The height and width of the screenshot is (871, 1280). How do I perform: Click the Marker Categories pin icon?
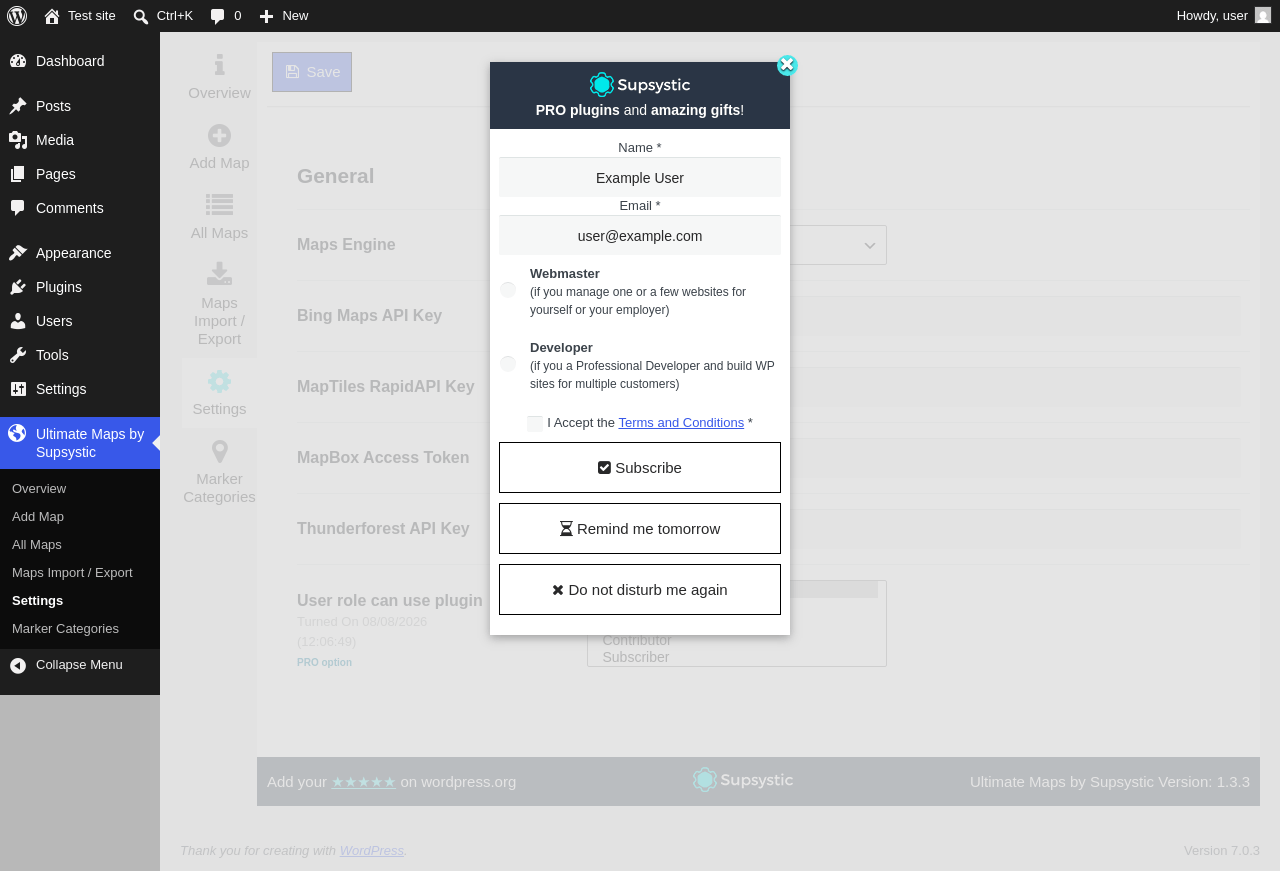[220, 451]
